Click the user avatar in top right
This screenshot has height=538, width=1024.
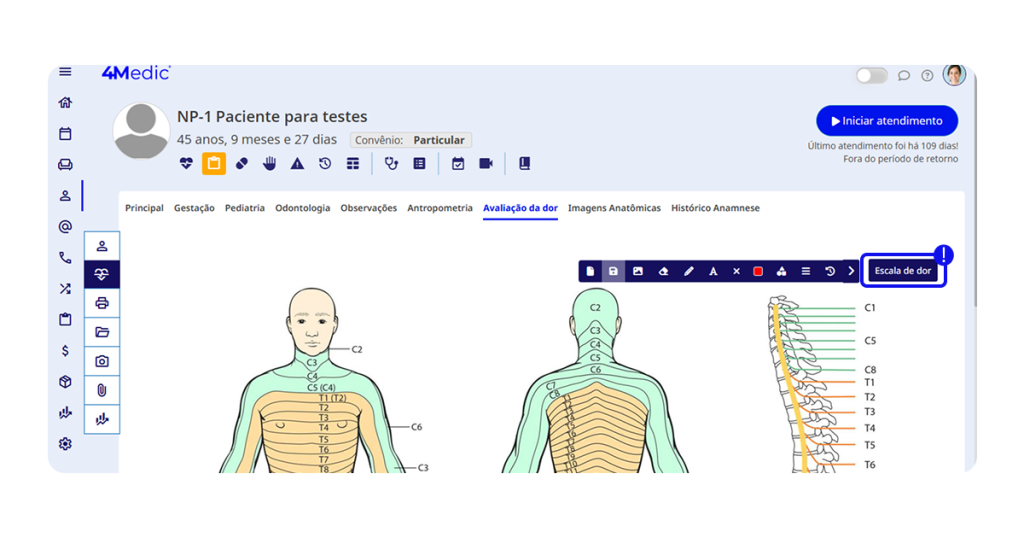click(x=954, y=75)
